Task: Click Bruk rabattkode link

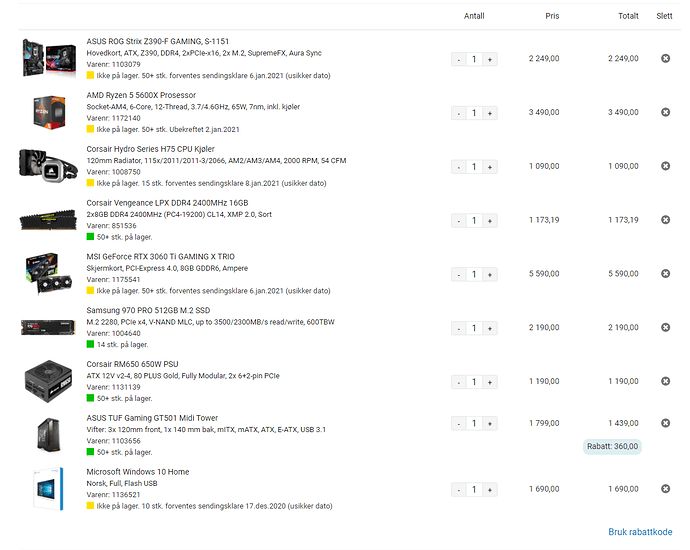Action: pos(640,532)
